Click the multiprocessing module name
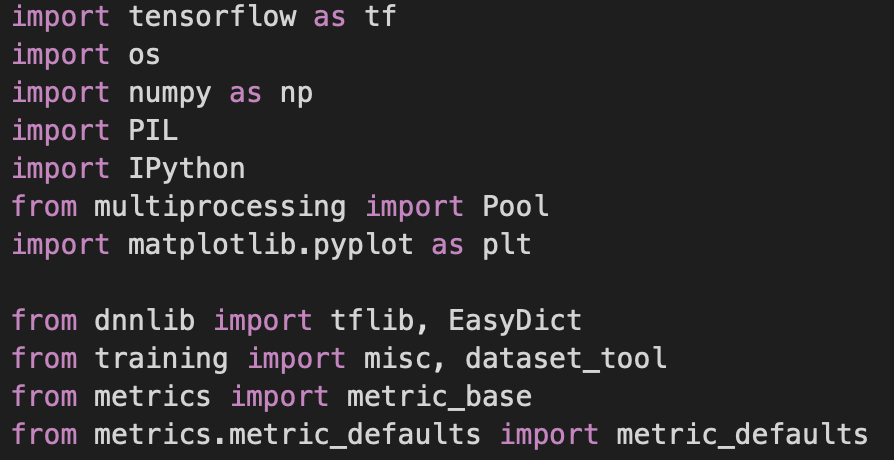This screenshot has height=460, width=894. (220, 207)
